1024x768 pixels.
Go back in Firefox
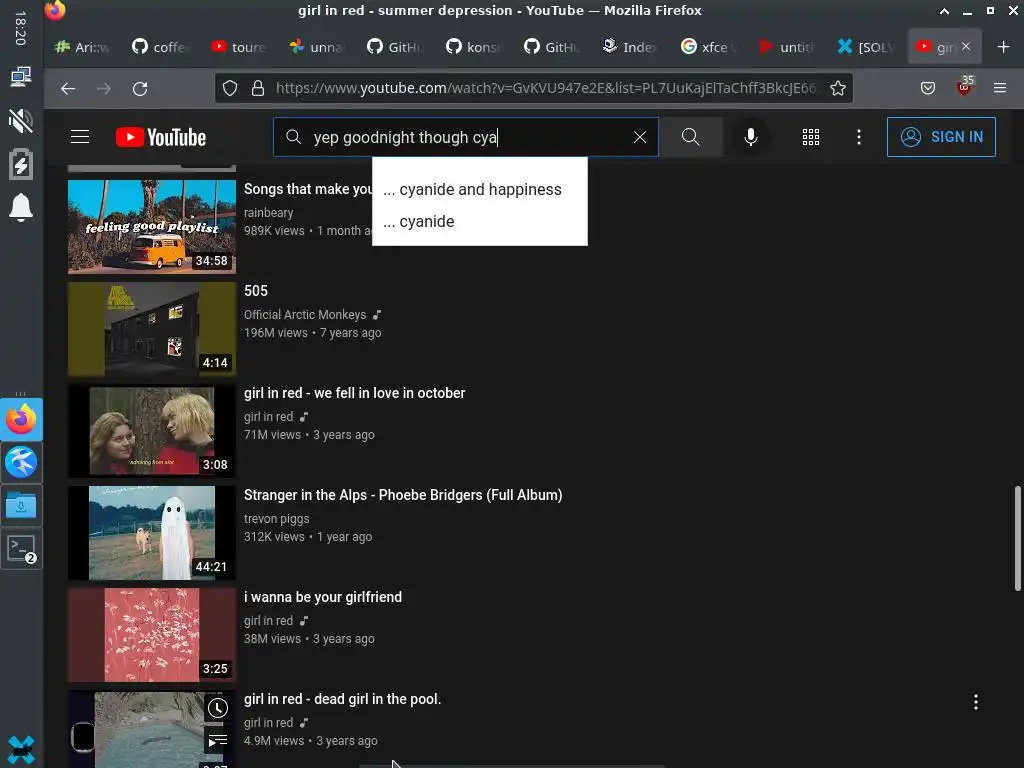tap(68, 88)
